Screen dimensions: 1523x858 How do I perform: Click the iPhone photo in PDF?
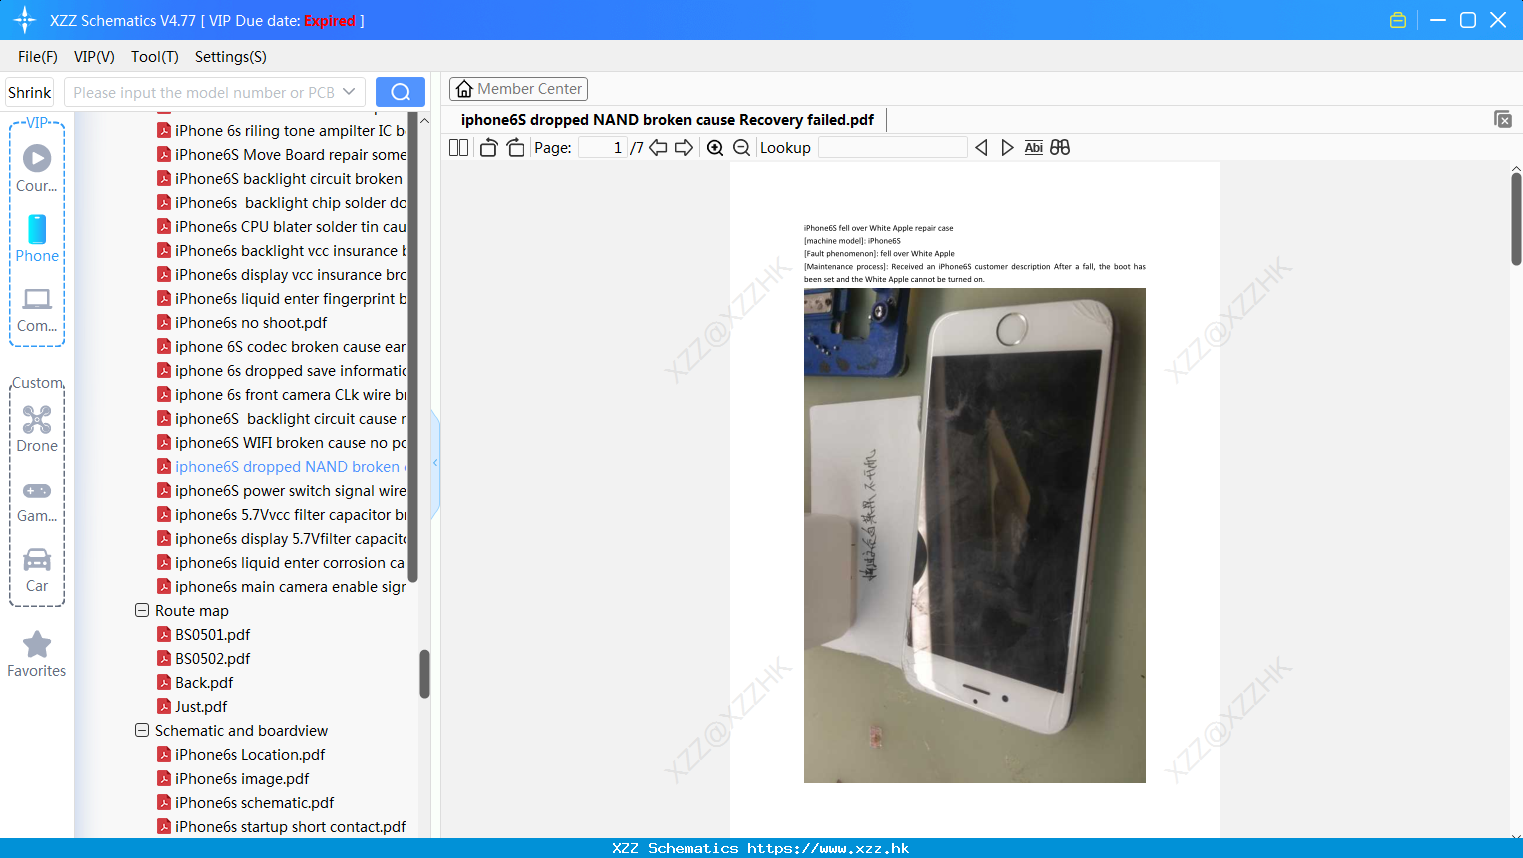click(x=974, y=535)
